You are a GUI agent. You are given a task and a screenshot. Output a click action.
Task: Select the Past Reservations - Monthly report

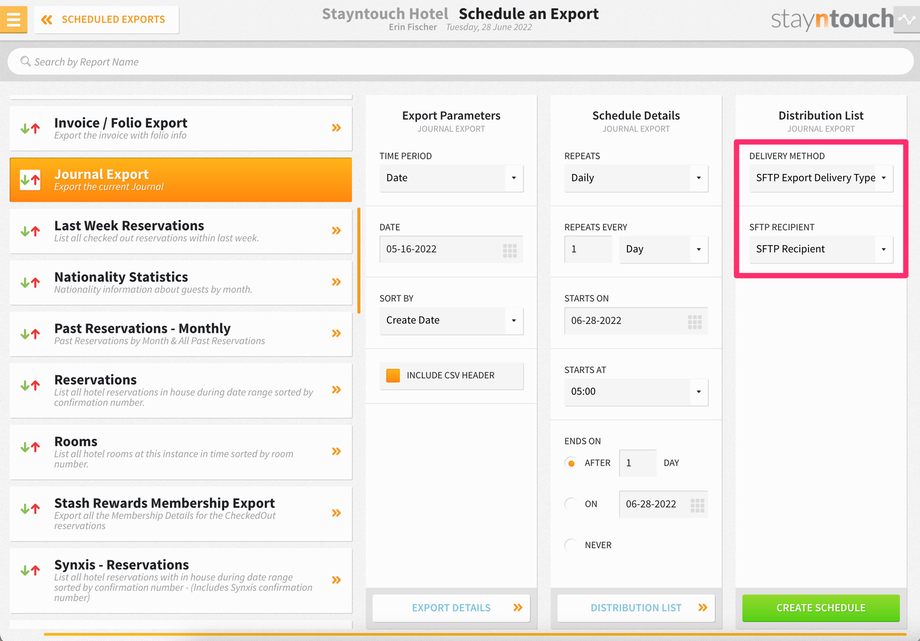[x=181, y=334]
